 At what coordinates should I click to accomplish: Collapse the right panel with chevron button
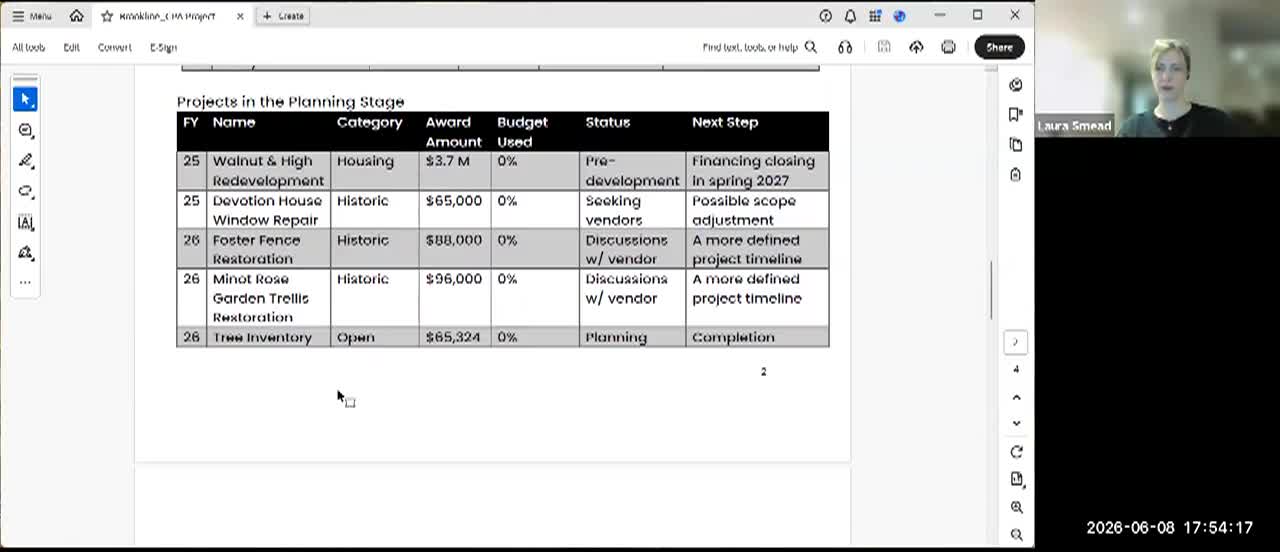point(1015,342)
